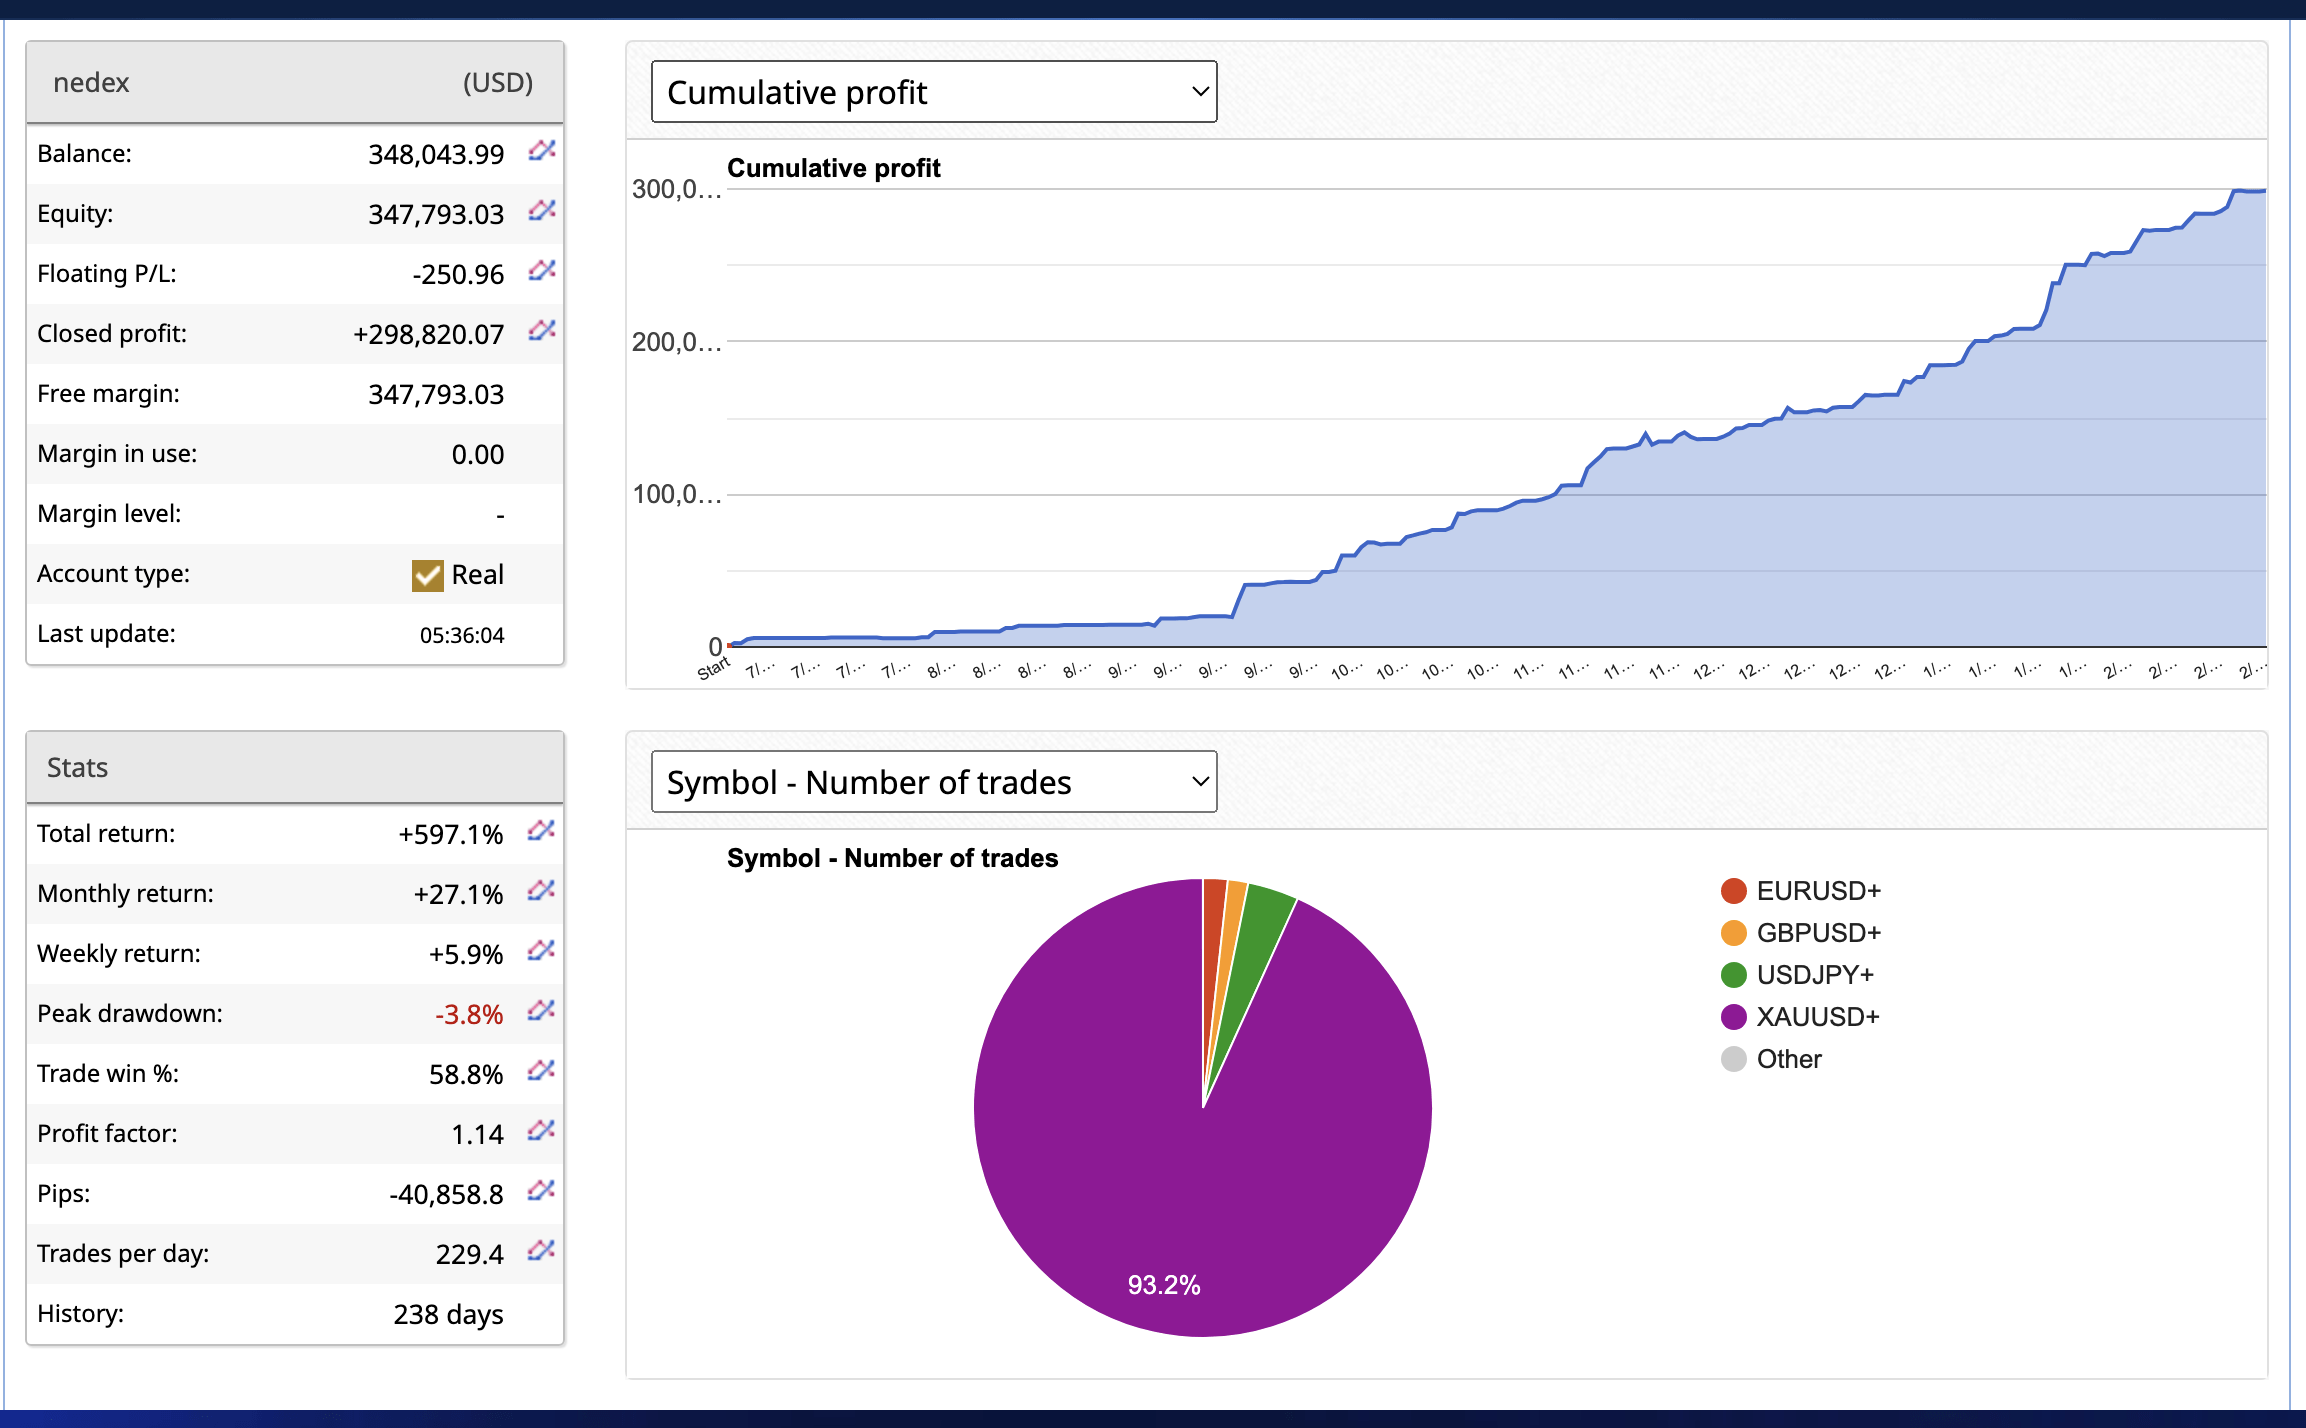Click the nedex account header
Image resolution: width=2306 pixels, height=1428 pixels.
click(x=92, y=83)
